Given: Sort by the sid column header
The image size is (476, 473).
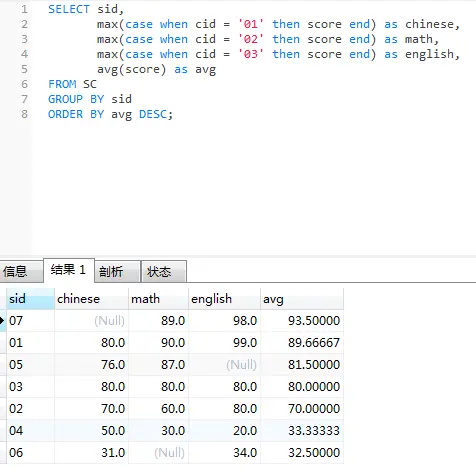Looking at the screenshot, I should click(30, 299).
